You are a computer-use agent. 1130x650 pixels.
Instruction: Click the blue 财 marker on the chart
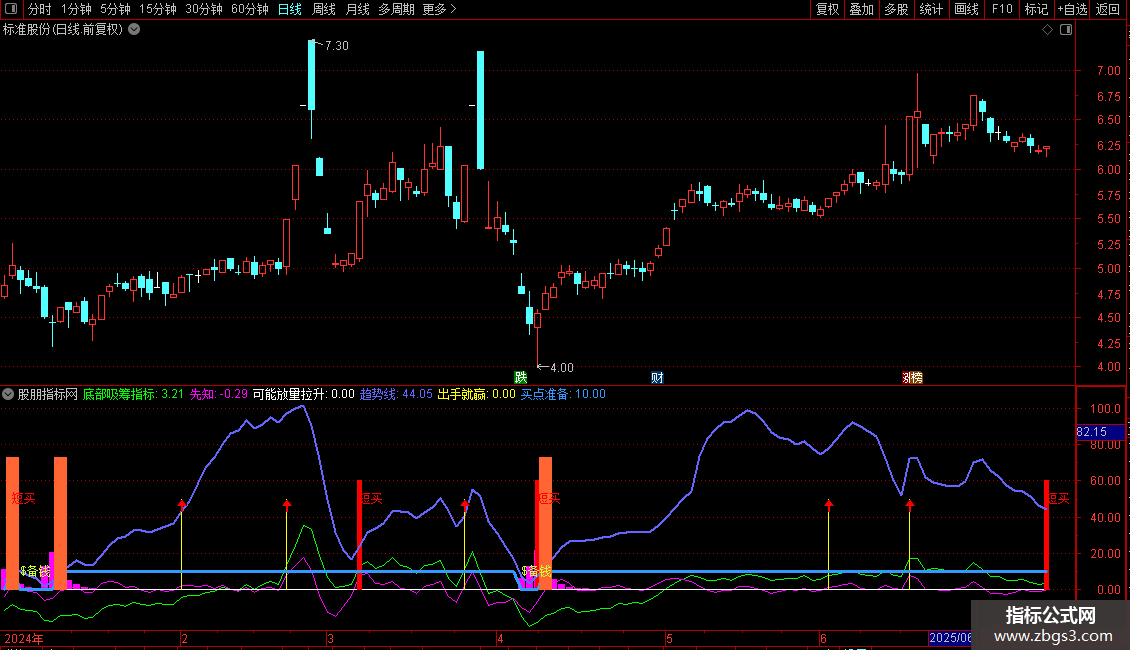point(657,378)
